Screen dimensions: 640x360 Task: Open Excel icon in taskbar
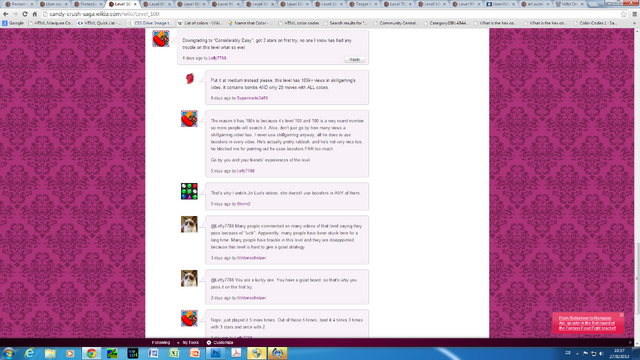click(x=174, y=353)
